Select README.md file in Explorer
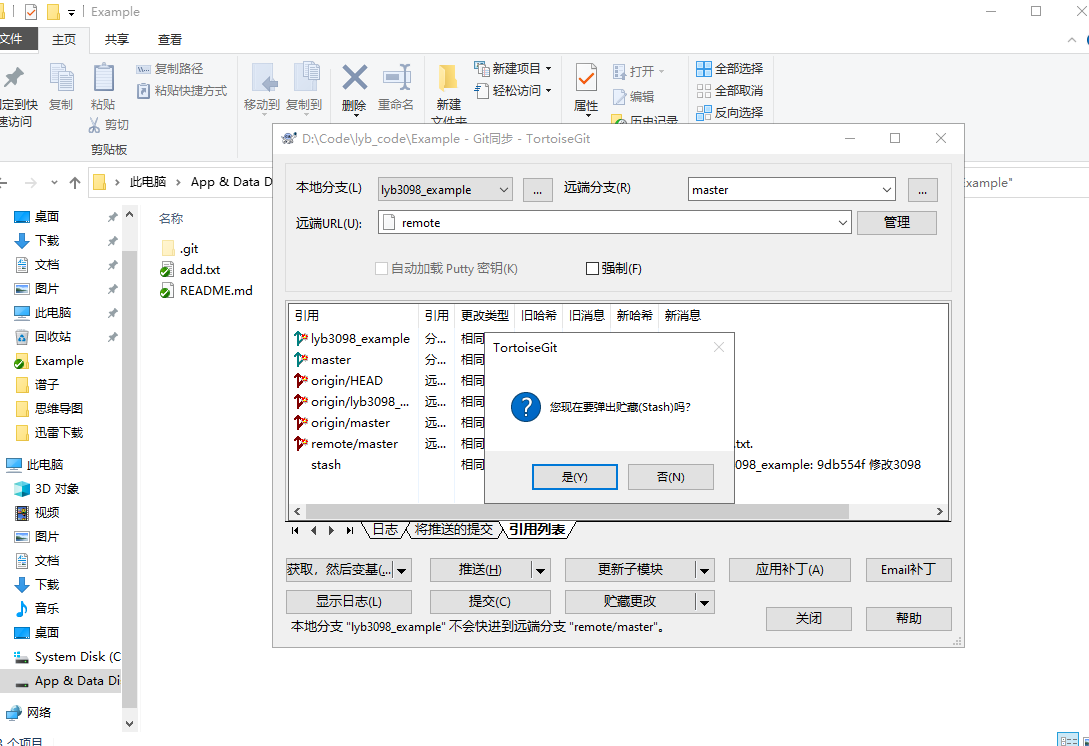Image resolution: width=1089 pixels, height=746 pixels. pyautogui.click(x=206, y=291)
